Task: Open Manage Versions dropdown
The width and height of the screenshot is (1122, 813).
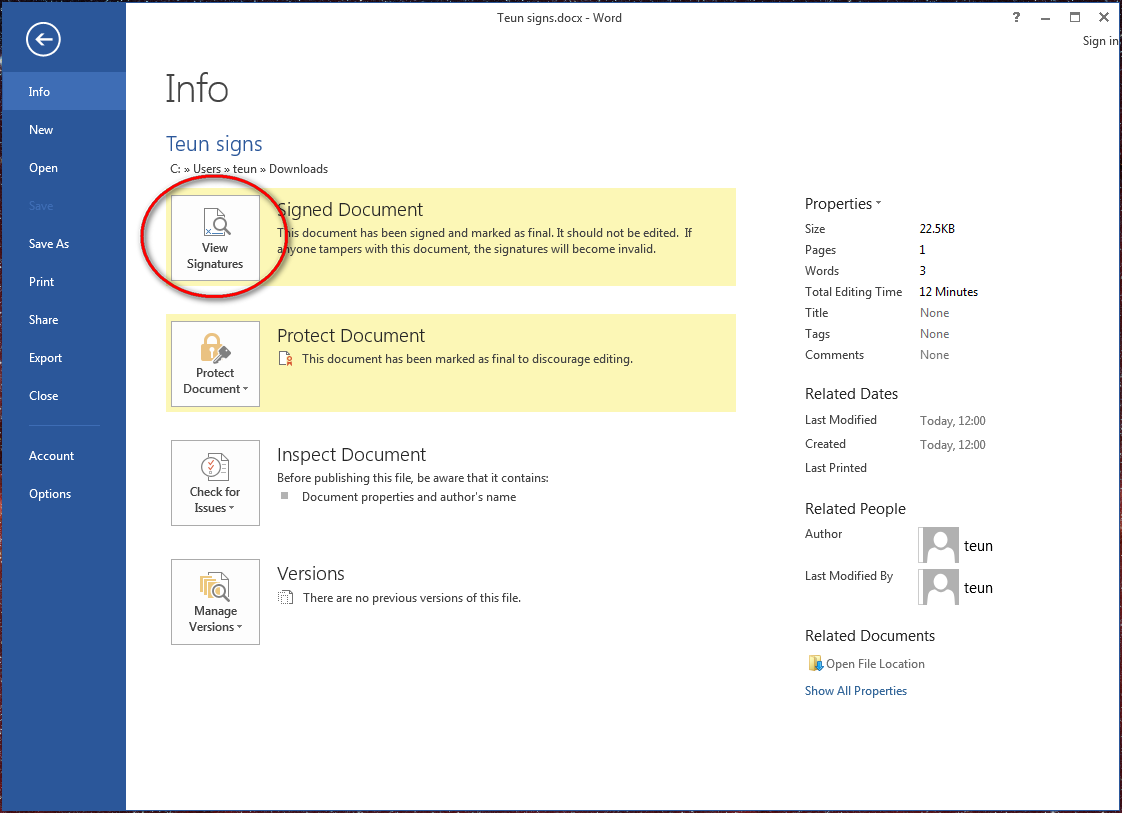Action: pos(215,602)
